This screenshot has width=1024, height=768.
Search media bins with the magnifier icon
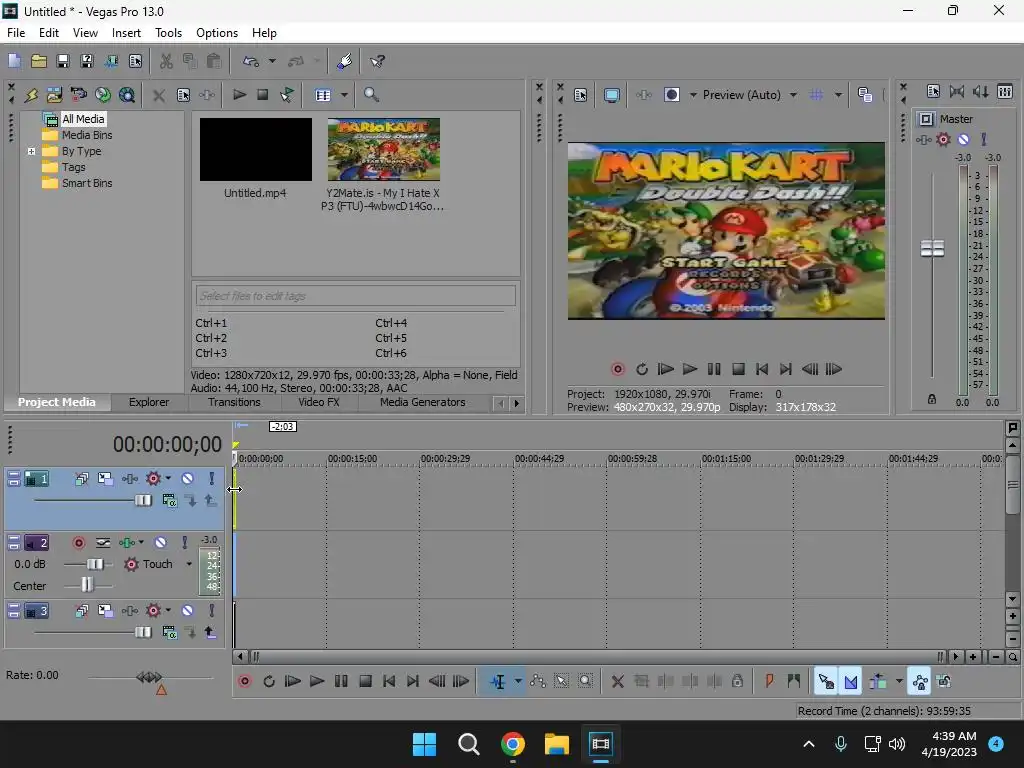pos(372,95)
